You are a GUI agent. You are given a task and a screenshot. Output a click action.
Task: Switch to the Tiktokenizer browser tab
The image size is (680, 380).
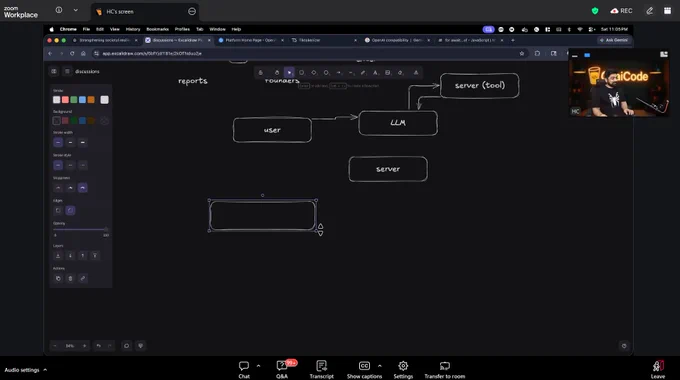click(323, 40)
